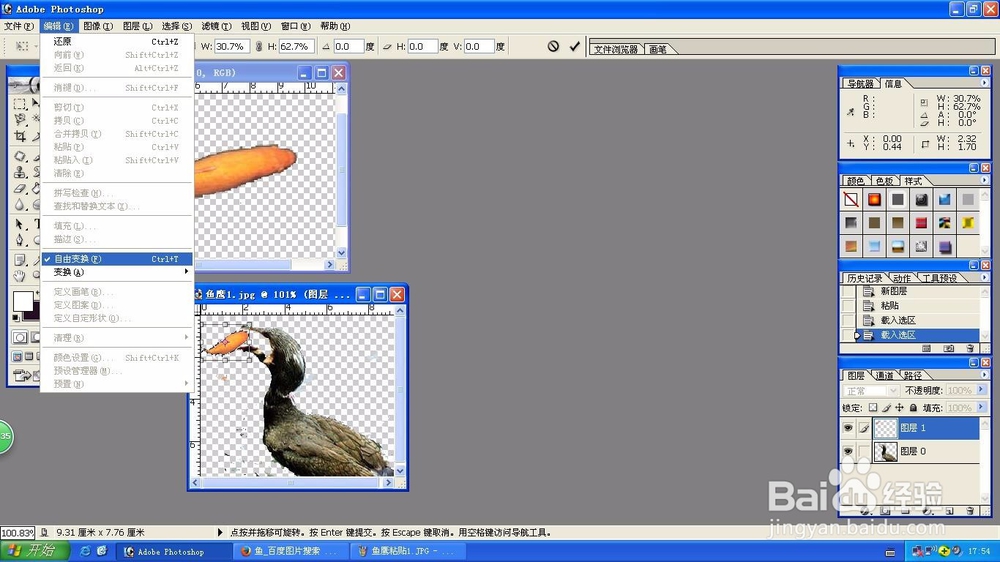Click the foreground white color swatch
1000x562 pixels.
coord(23,301)
